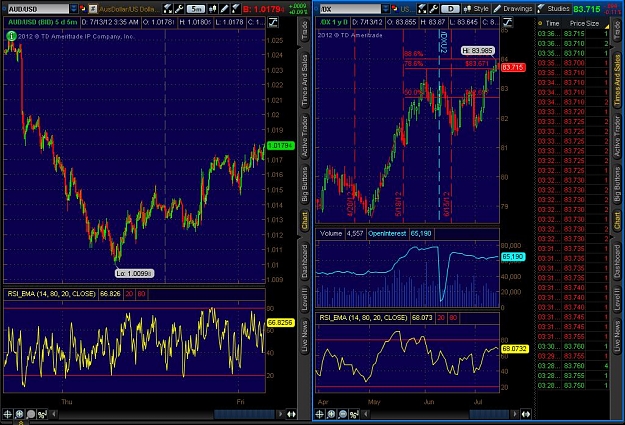Screen dimensions: 625x425
Task: Click the /DX symbol input field
Action: pos(350,8)
